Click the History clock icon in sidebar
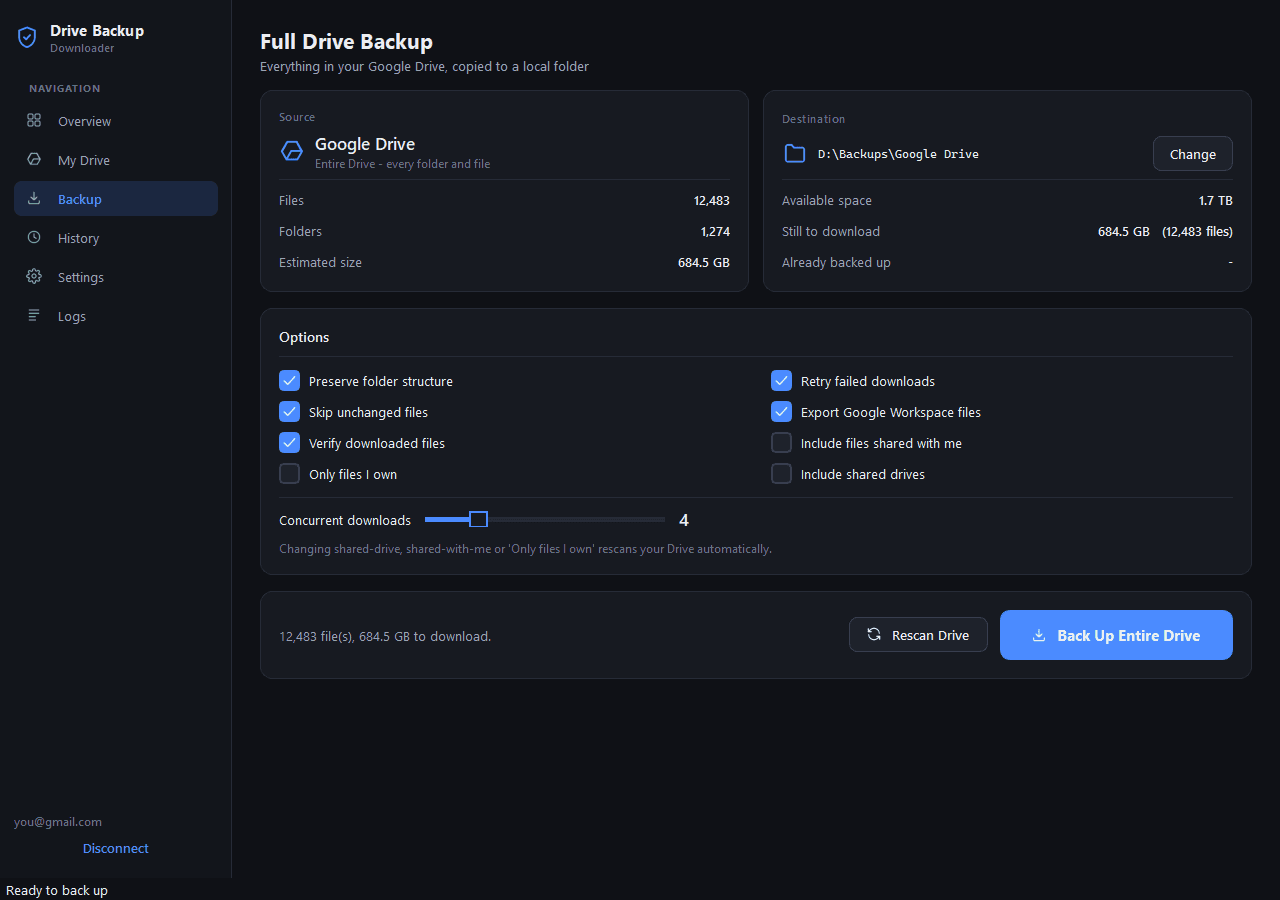This screenshot has width=1280, height=900. coord(34,238)
